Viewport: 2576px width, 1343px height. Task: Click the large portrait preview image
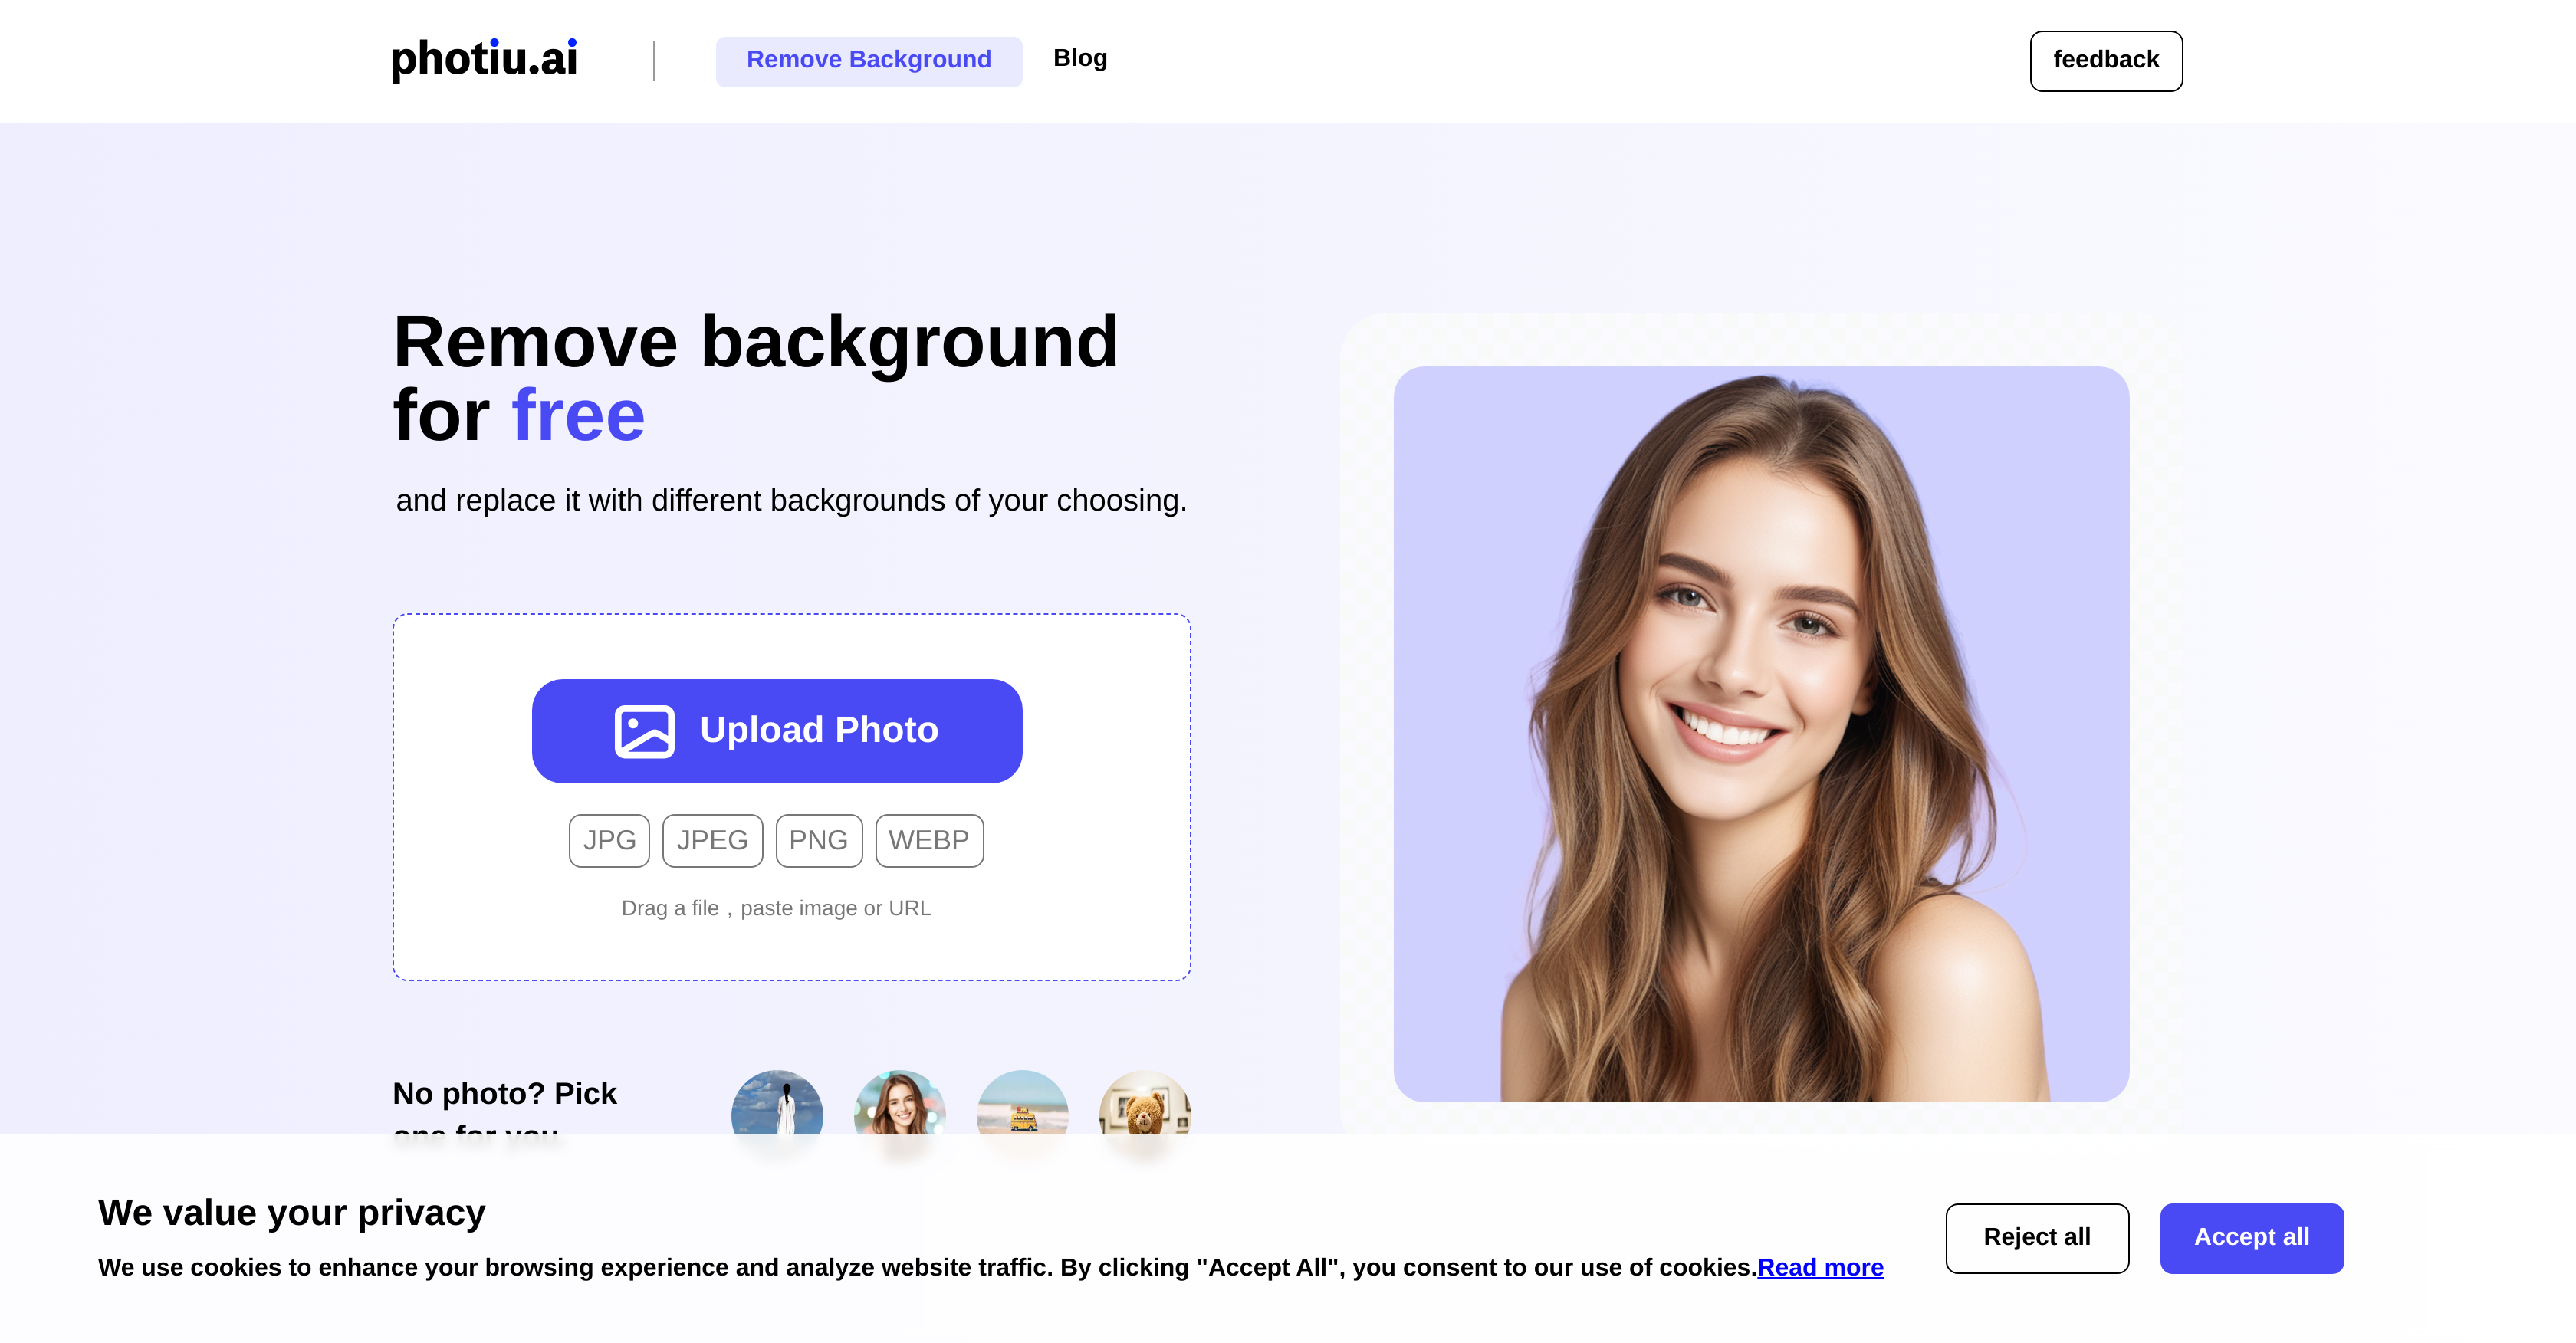click(1760, 734)
